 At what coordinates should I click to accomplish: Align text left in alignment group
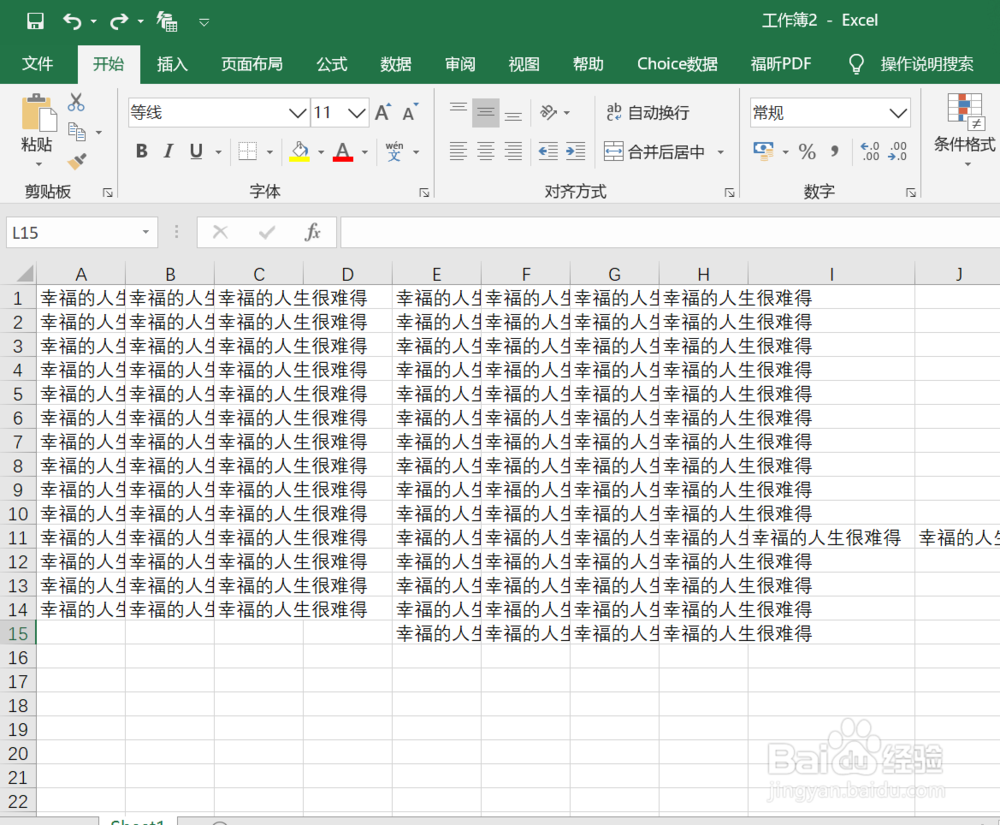click(458, 151)
